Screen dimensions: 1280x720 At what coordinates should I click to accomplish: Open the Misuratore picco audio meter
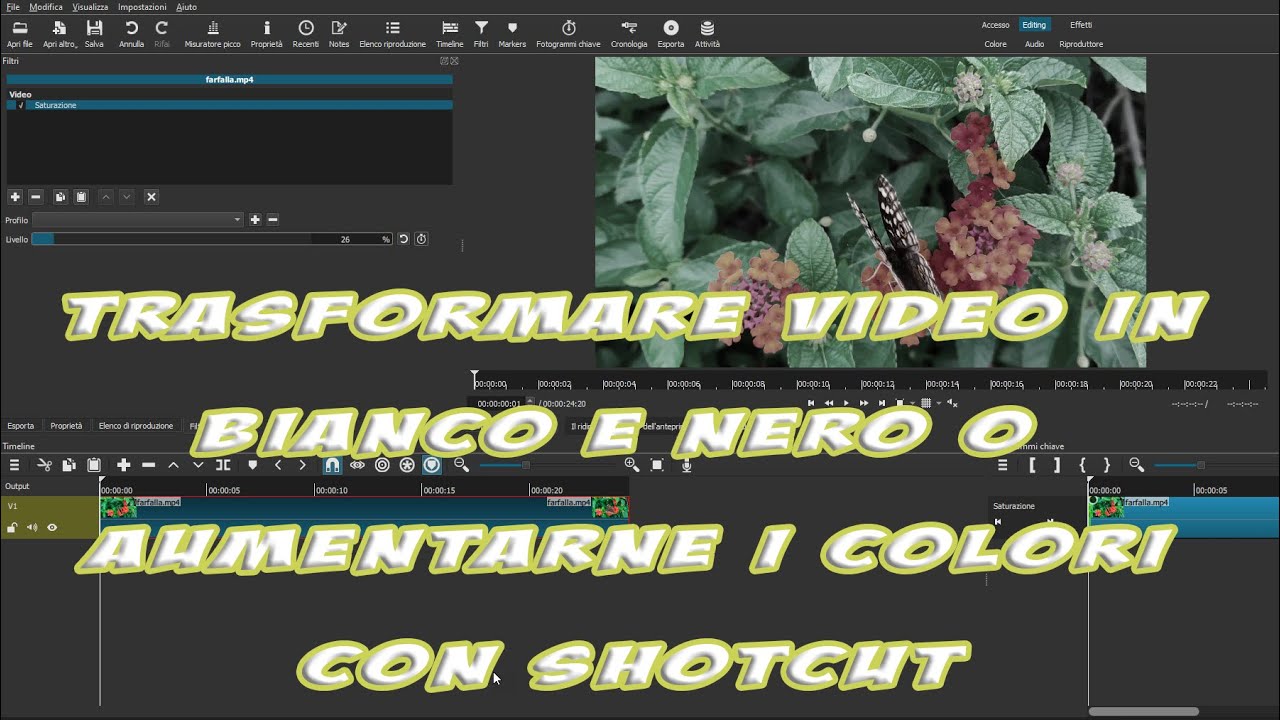[212, 34]
